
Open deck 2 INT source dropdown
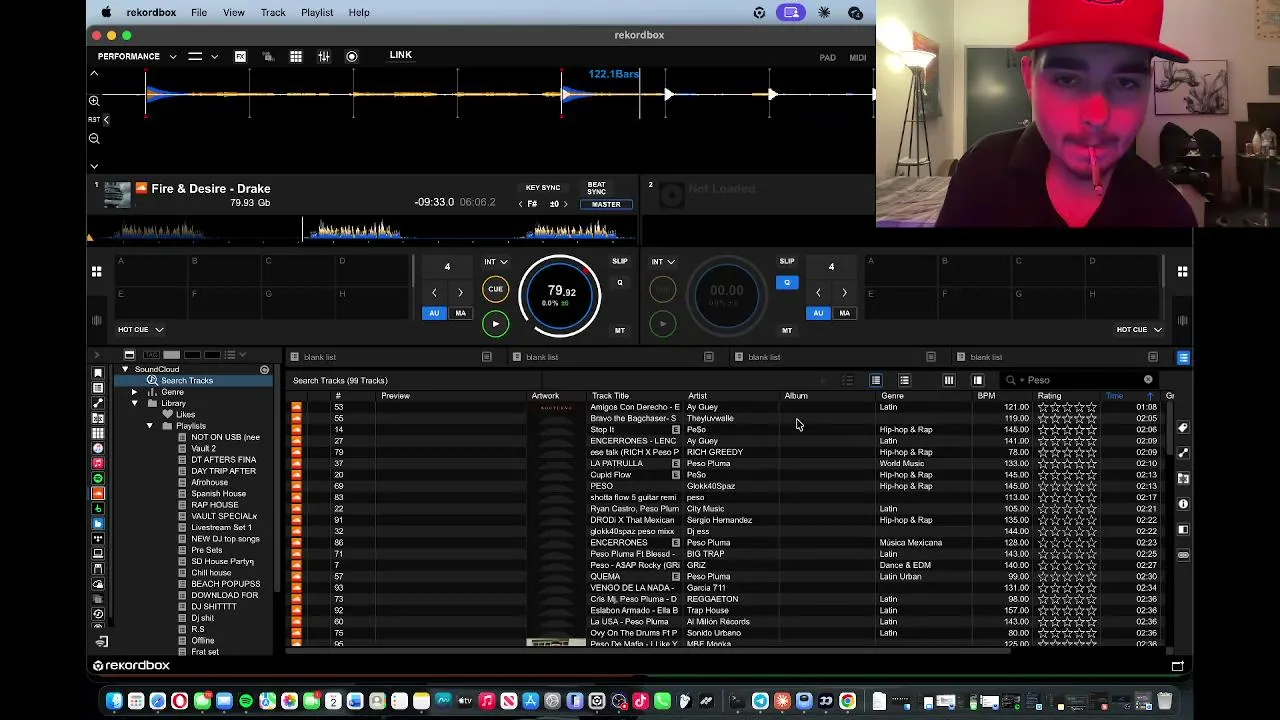tap(663, 262)
